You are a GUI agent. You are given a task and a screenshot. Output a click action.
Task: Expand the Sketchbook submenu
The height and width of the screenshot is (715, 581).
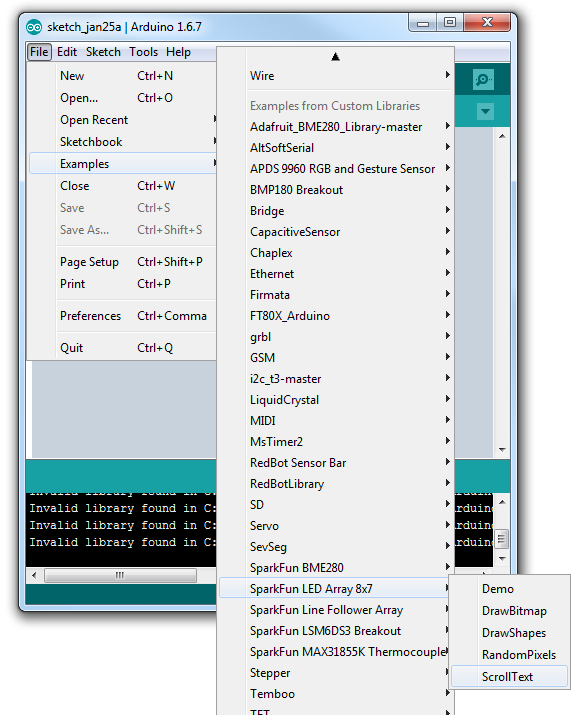point(123,141)
